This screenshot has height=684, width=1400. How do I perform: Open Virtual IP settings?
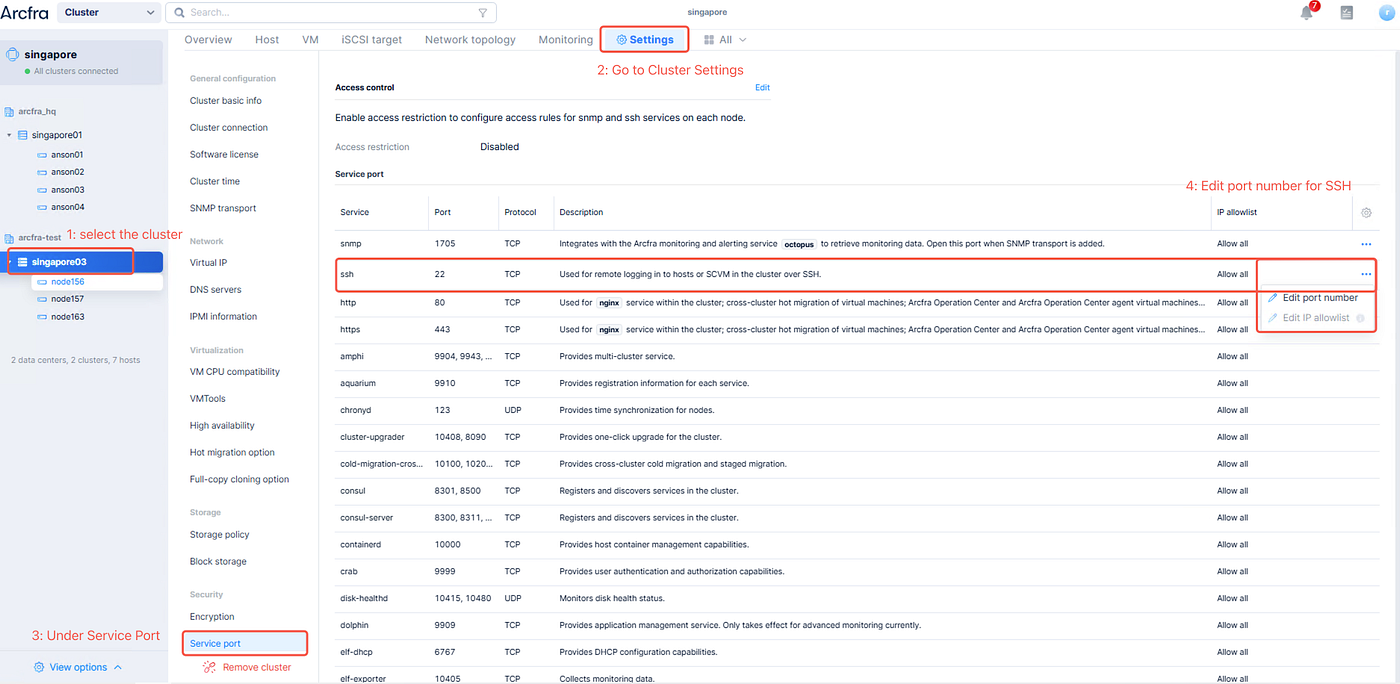point(209,263)
